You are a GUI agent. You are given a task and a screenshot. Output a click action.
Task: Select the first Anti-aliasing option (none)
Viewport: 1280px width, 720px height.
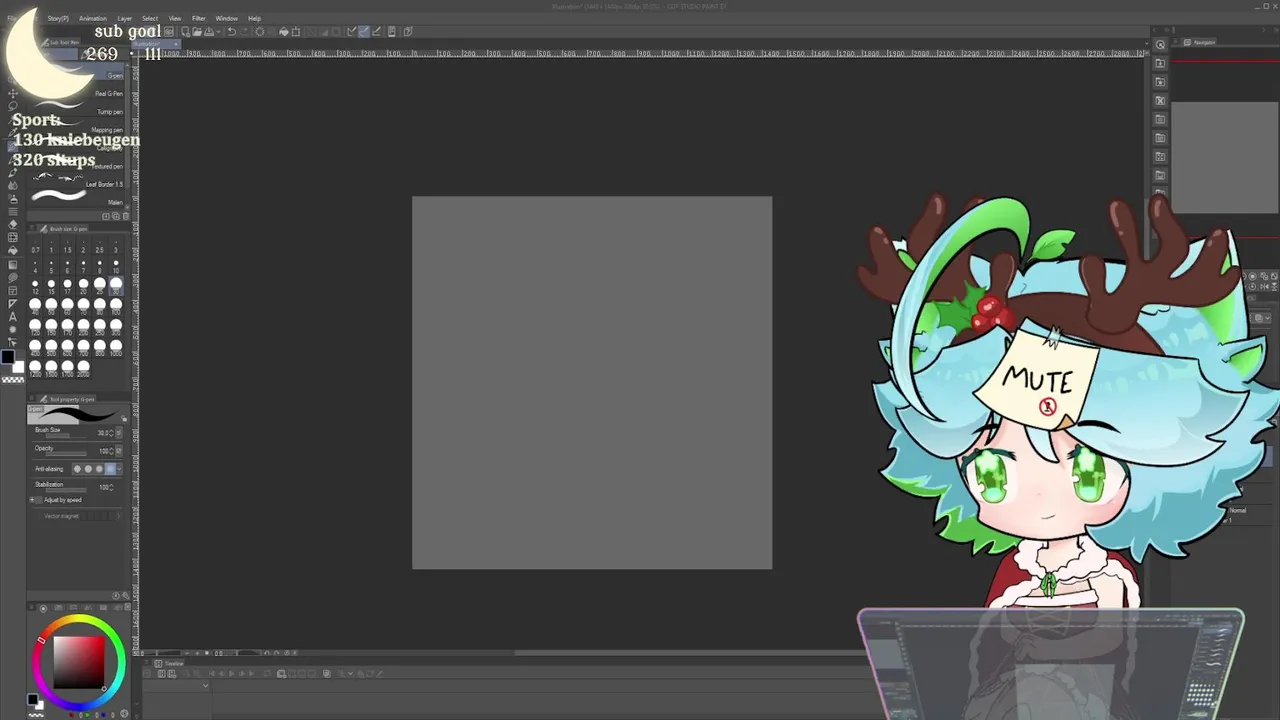[78, 469]
